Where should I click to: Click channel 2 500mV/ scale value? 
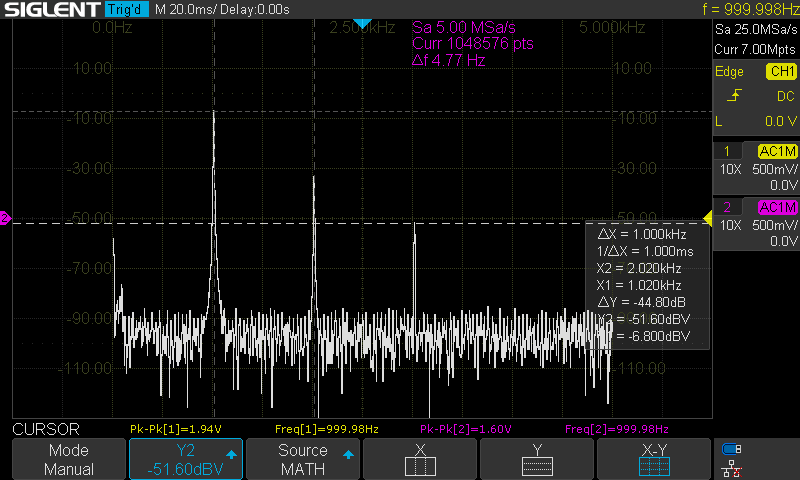pyautogui.click(x=774, y=225)
